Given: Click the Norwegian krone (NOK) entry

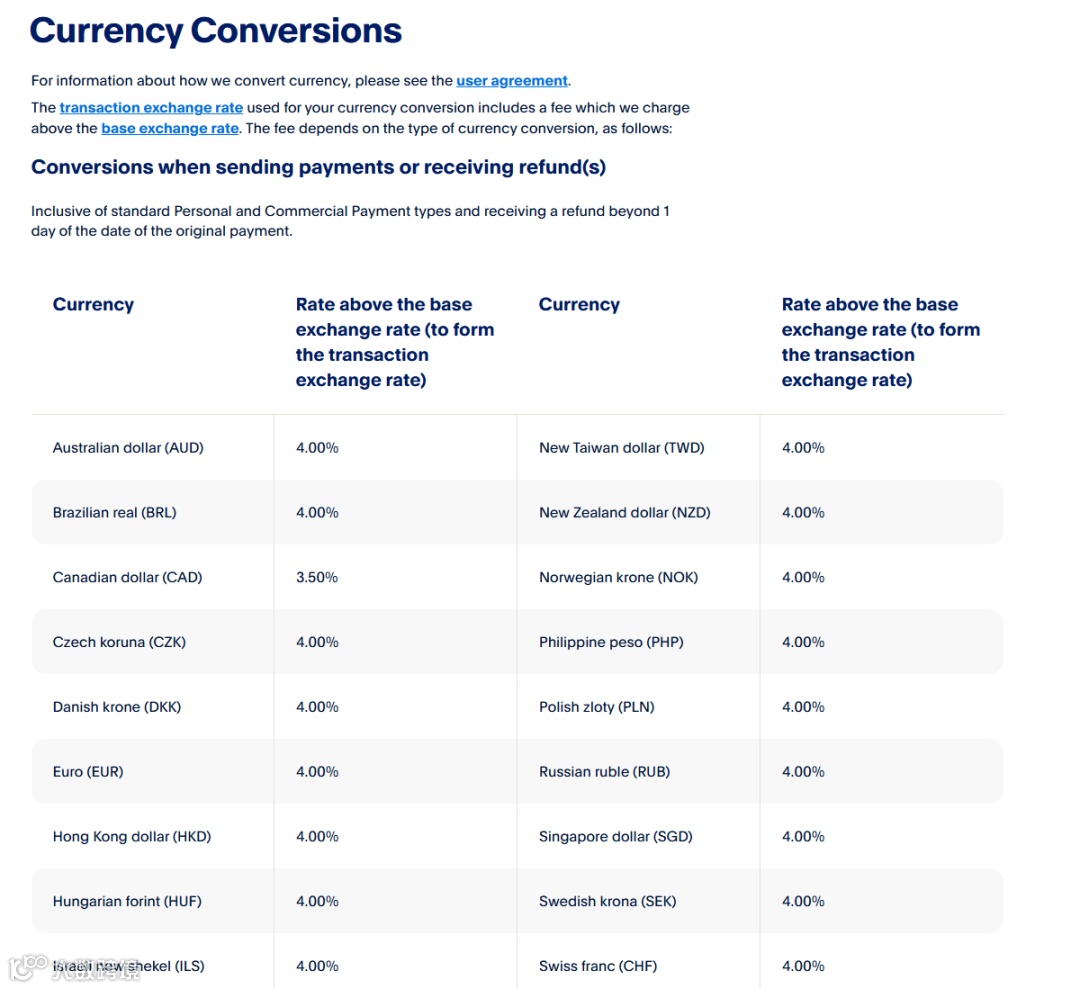Looking at the screenshot, I should 619,577.
